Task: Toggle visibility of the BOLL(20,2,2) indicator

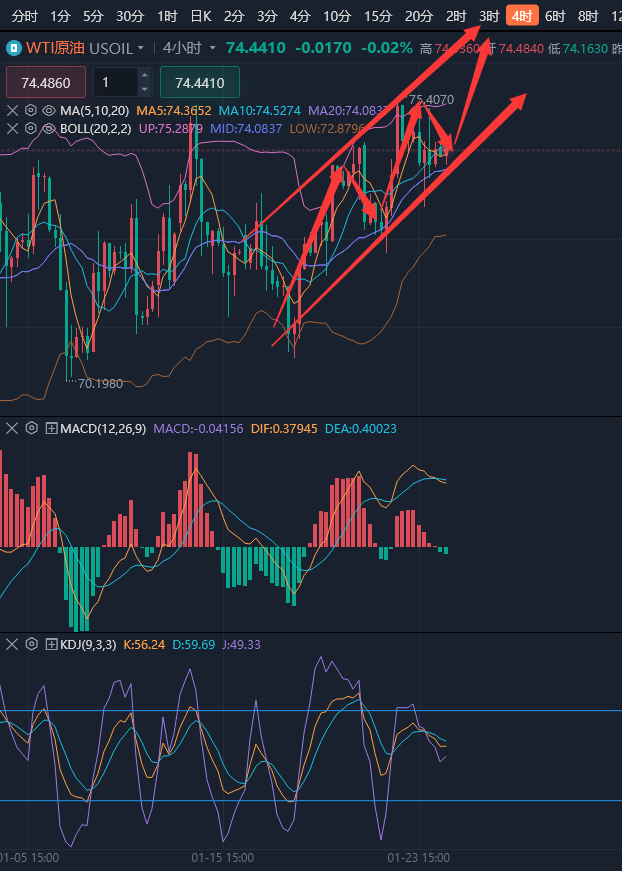Action: click(49, 129)
